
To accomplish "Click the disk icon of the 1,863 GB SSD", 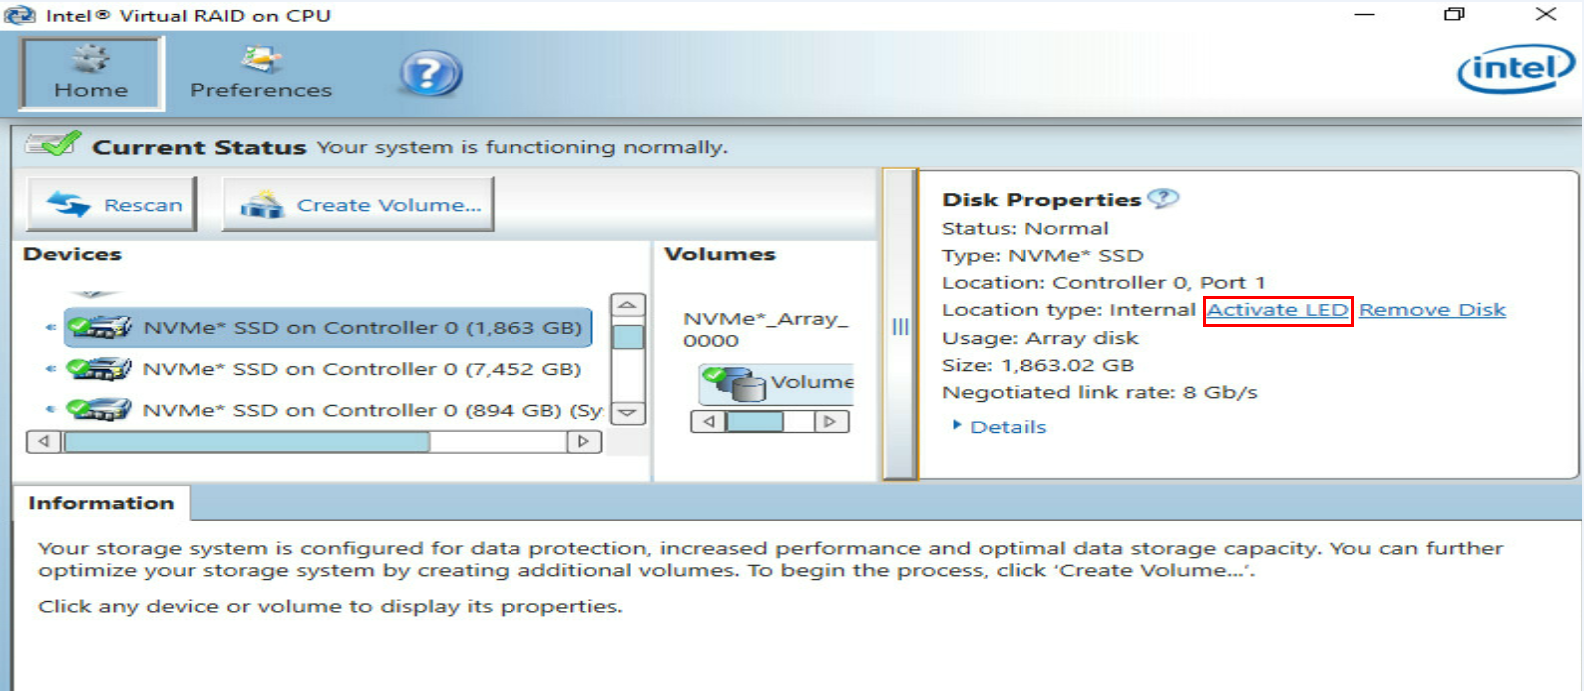I will coord(99,326).
